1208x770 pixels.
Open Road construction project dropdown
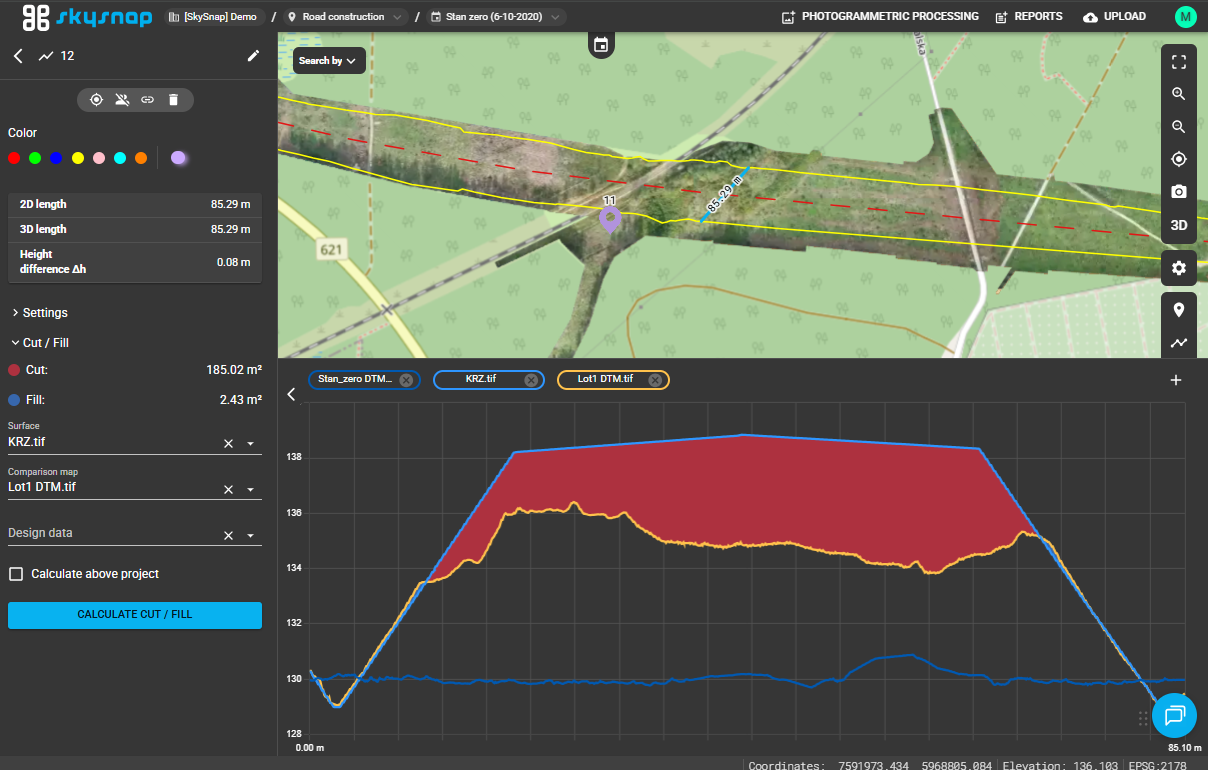pyautogui.click(x=345, y=17)
